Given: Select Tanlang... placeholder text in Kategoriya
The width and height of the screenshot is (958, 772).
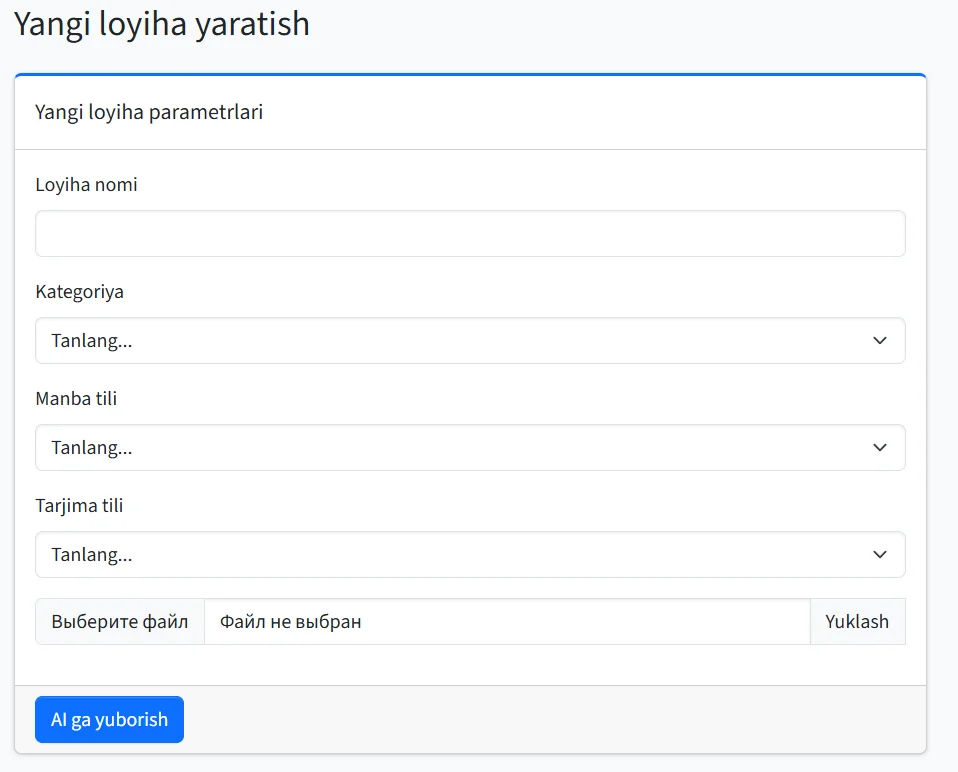Looking at the screenshot, I should pos(92,341).
